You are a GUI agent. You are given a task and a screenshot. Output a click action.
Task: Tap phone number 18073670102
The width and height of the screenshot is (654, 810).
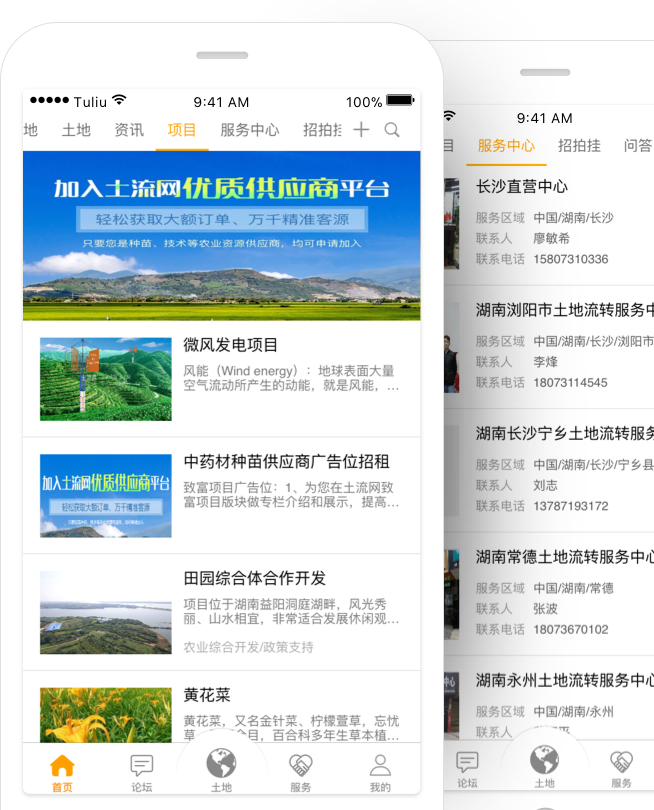click(x=571, y=629)
